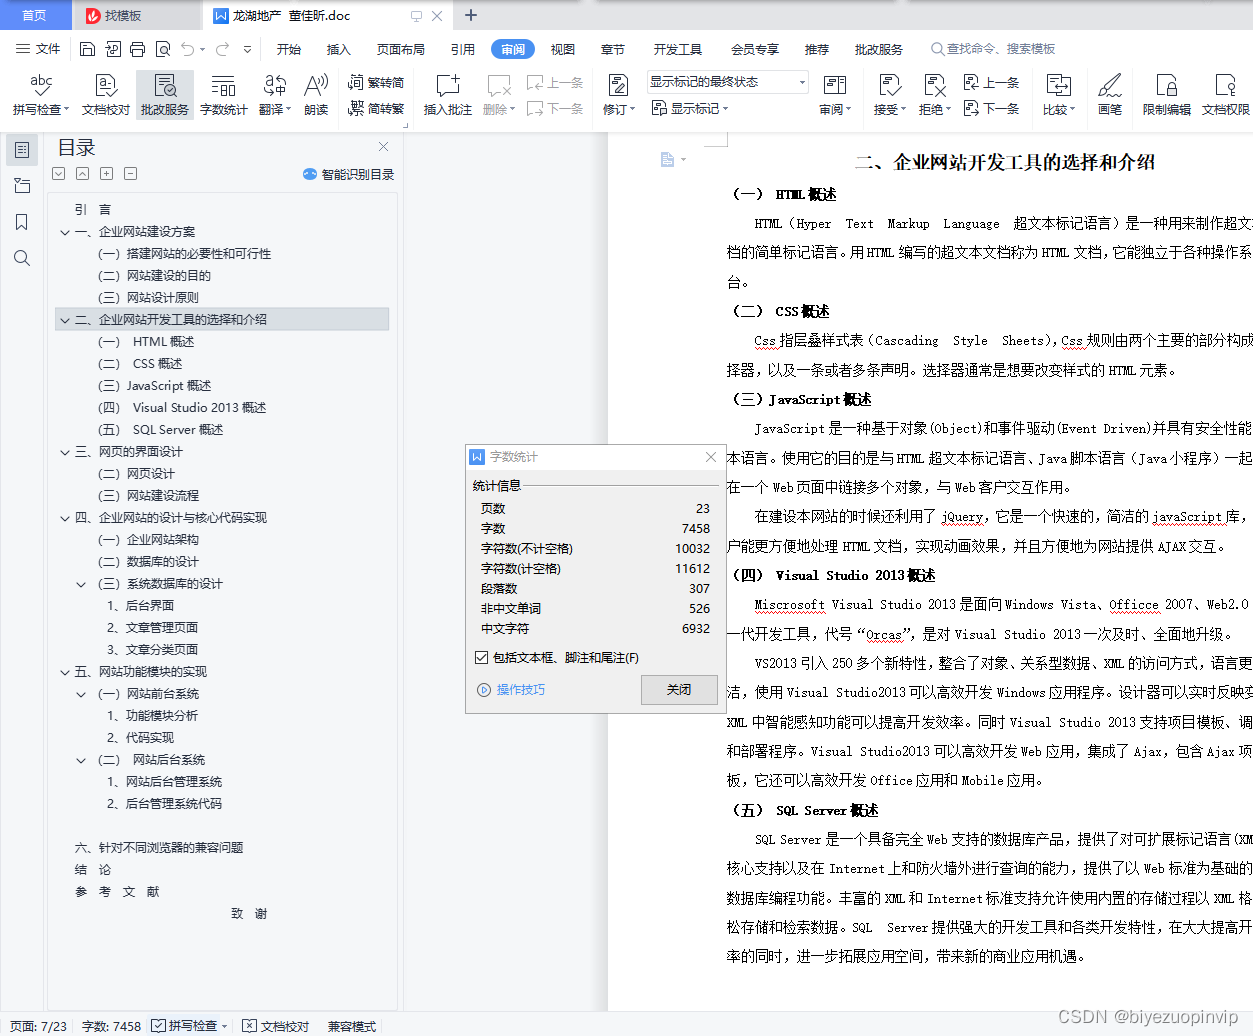Open the 拼写检查 spell check tool
Image resolution: width=1253 pixels, height=1036 pixels.
pyautogui.click(x=39, y=93)
